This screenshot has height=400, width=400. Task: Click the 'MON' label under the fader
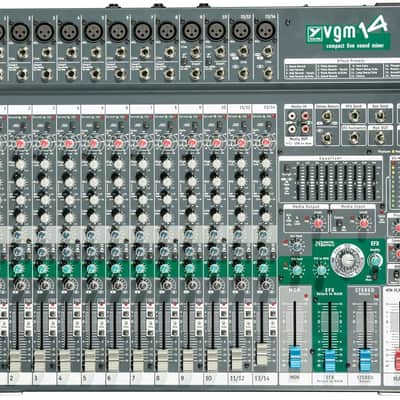[x=295, y=378]
